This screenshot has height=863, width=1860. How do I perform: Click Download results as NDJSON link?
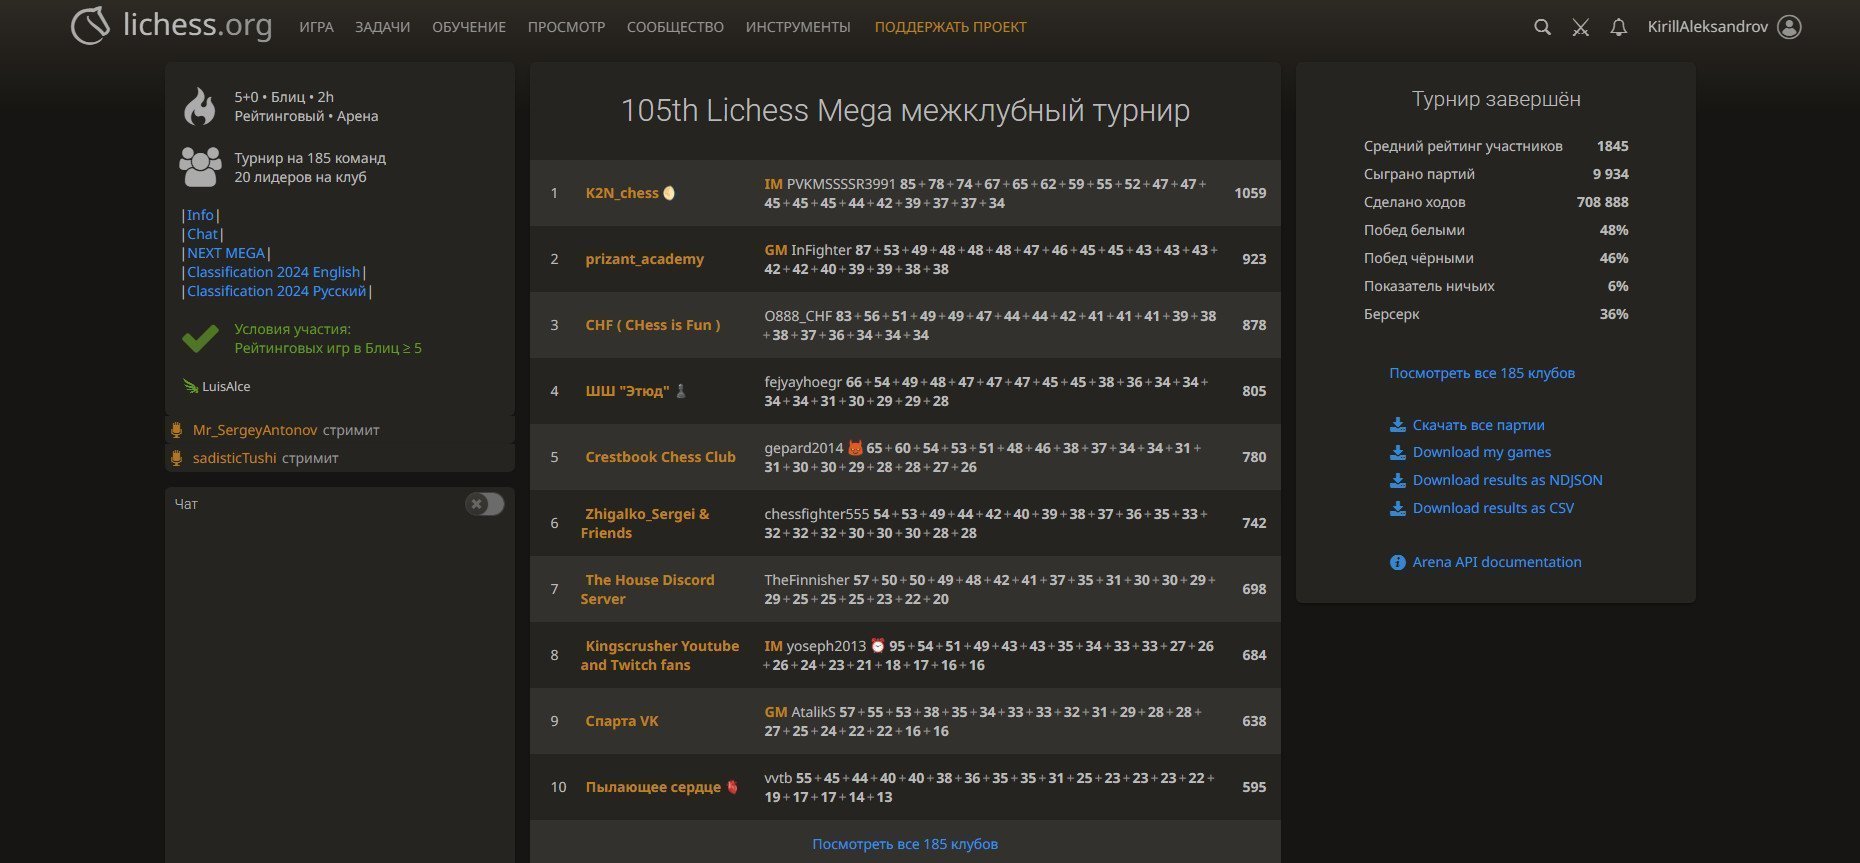(1508, 480)
